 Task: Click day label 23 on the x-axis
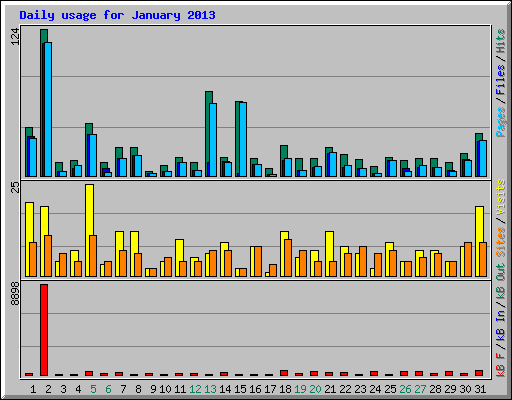360,389
